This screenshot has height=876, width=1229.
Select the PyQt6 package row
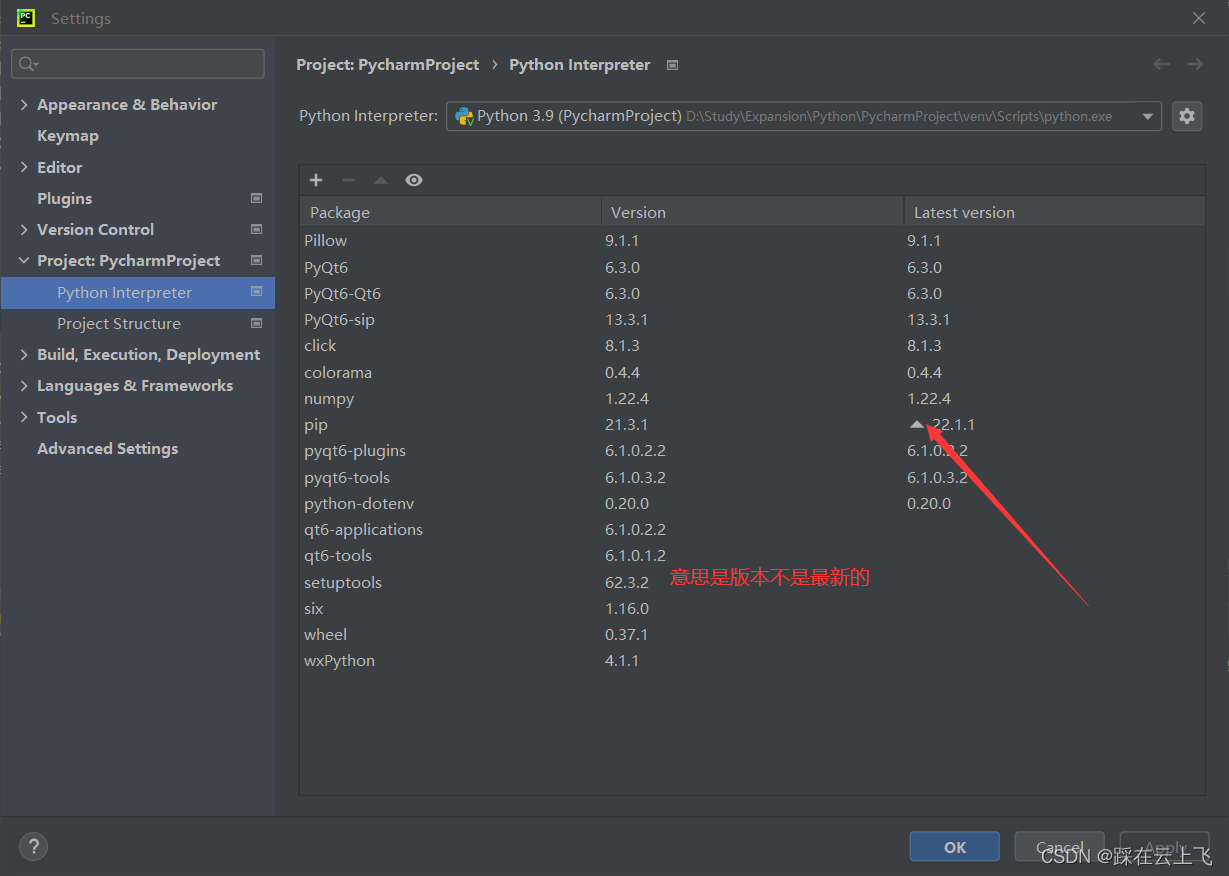click(x=752, y=267)
